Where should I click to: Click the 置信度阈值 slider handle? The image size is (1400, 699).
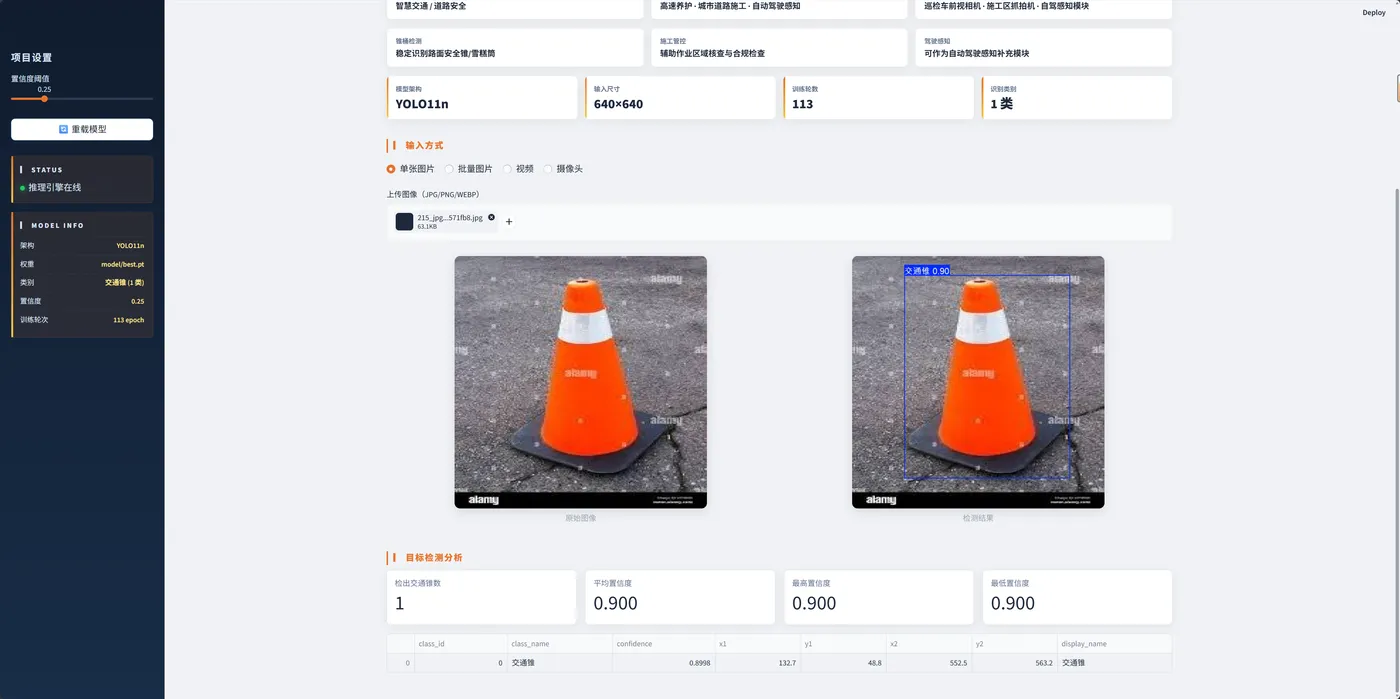click(44, 99)
